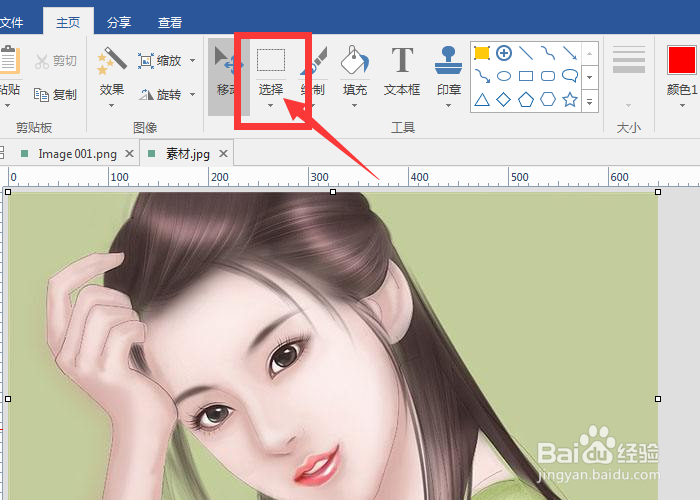Viewport: 700px width, 500px height.
Task: Open the 缩放 dropdown arrow
Action: pyautogui.click(x=192, y=61)
